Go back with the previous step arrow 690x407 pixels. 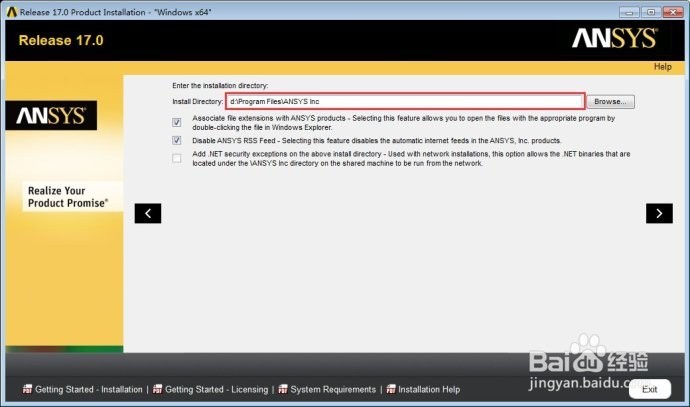148,213
